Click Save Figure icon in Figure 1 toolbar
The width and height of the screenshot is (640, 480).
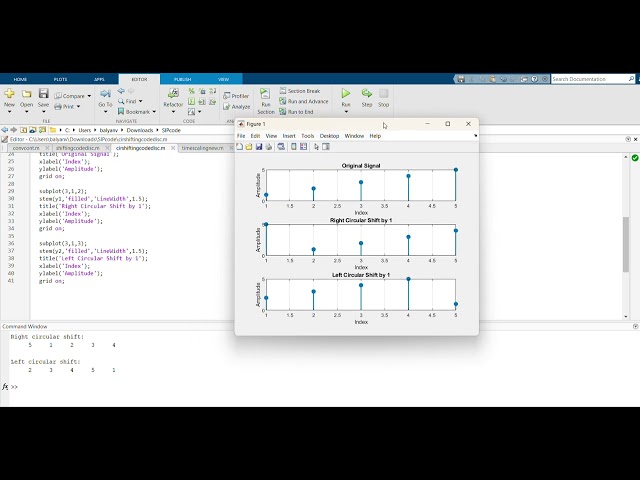click(x=259, y=147)
